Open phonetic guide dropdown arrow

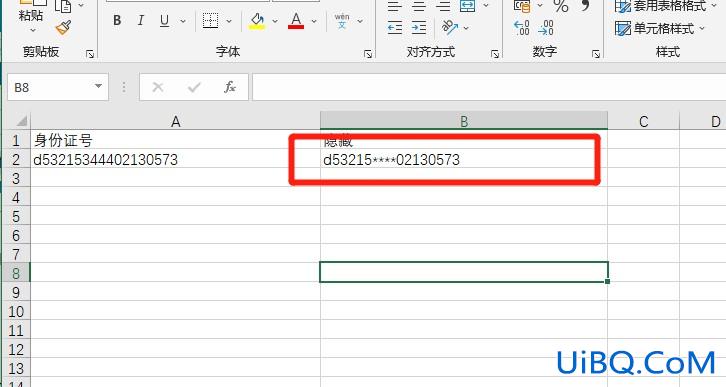360,21
